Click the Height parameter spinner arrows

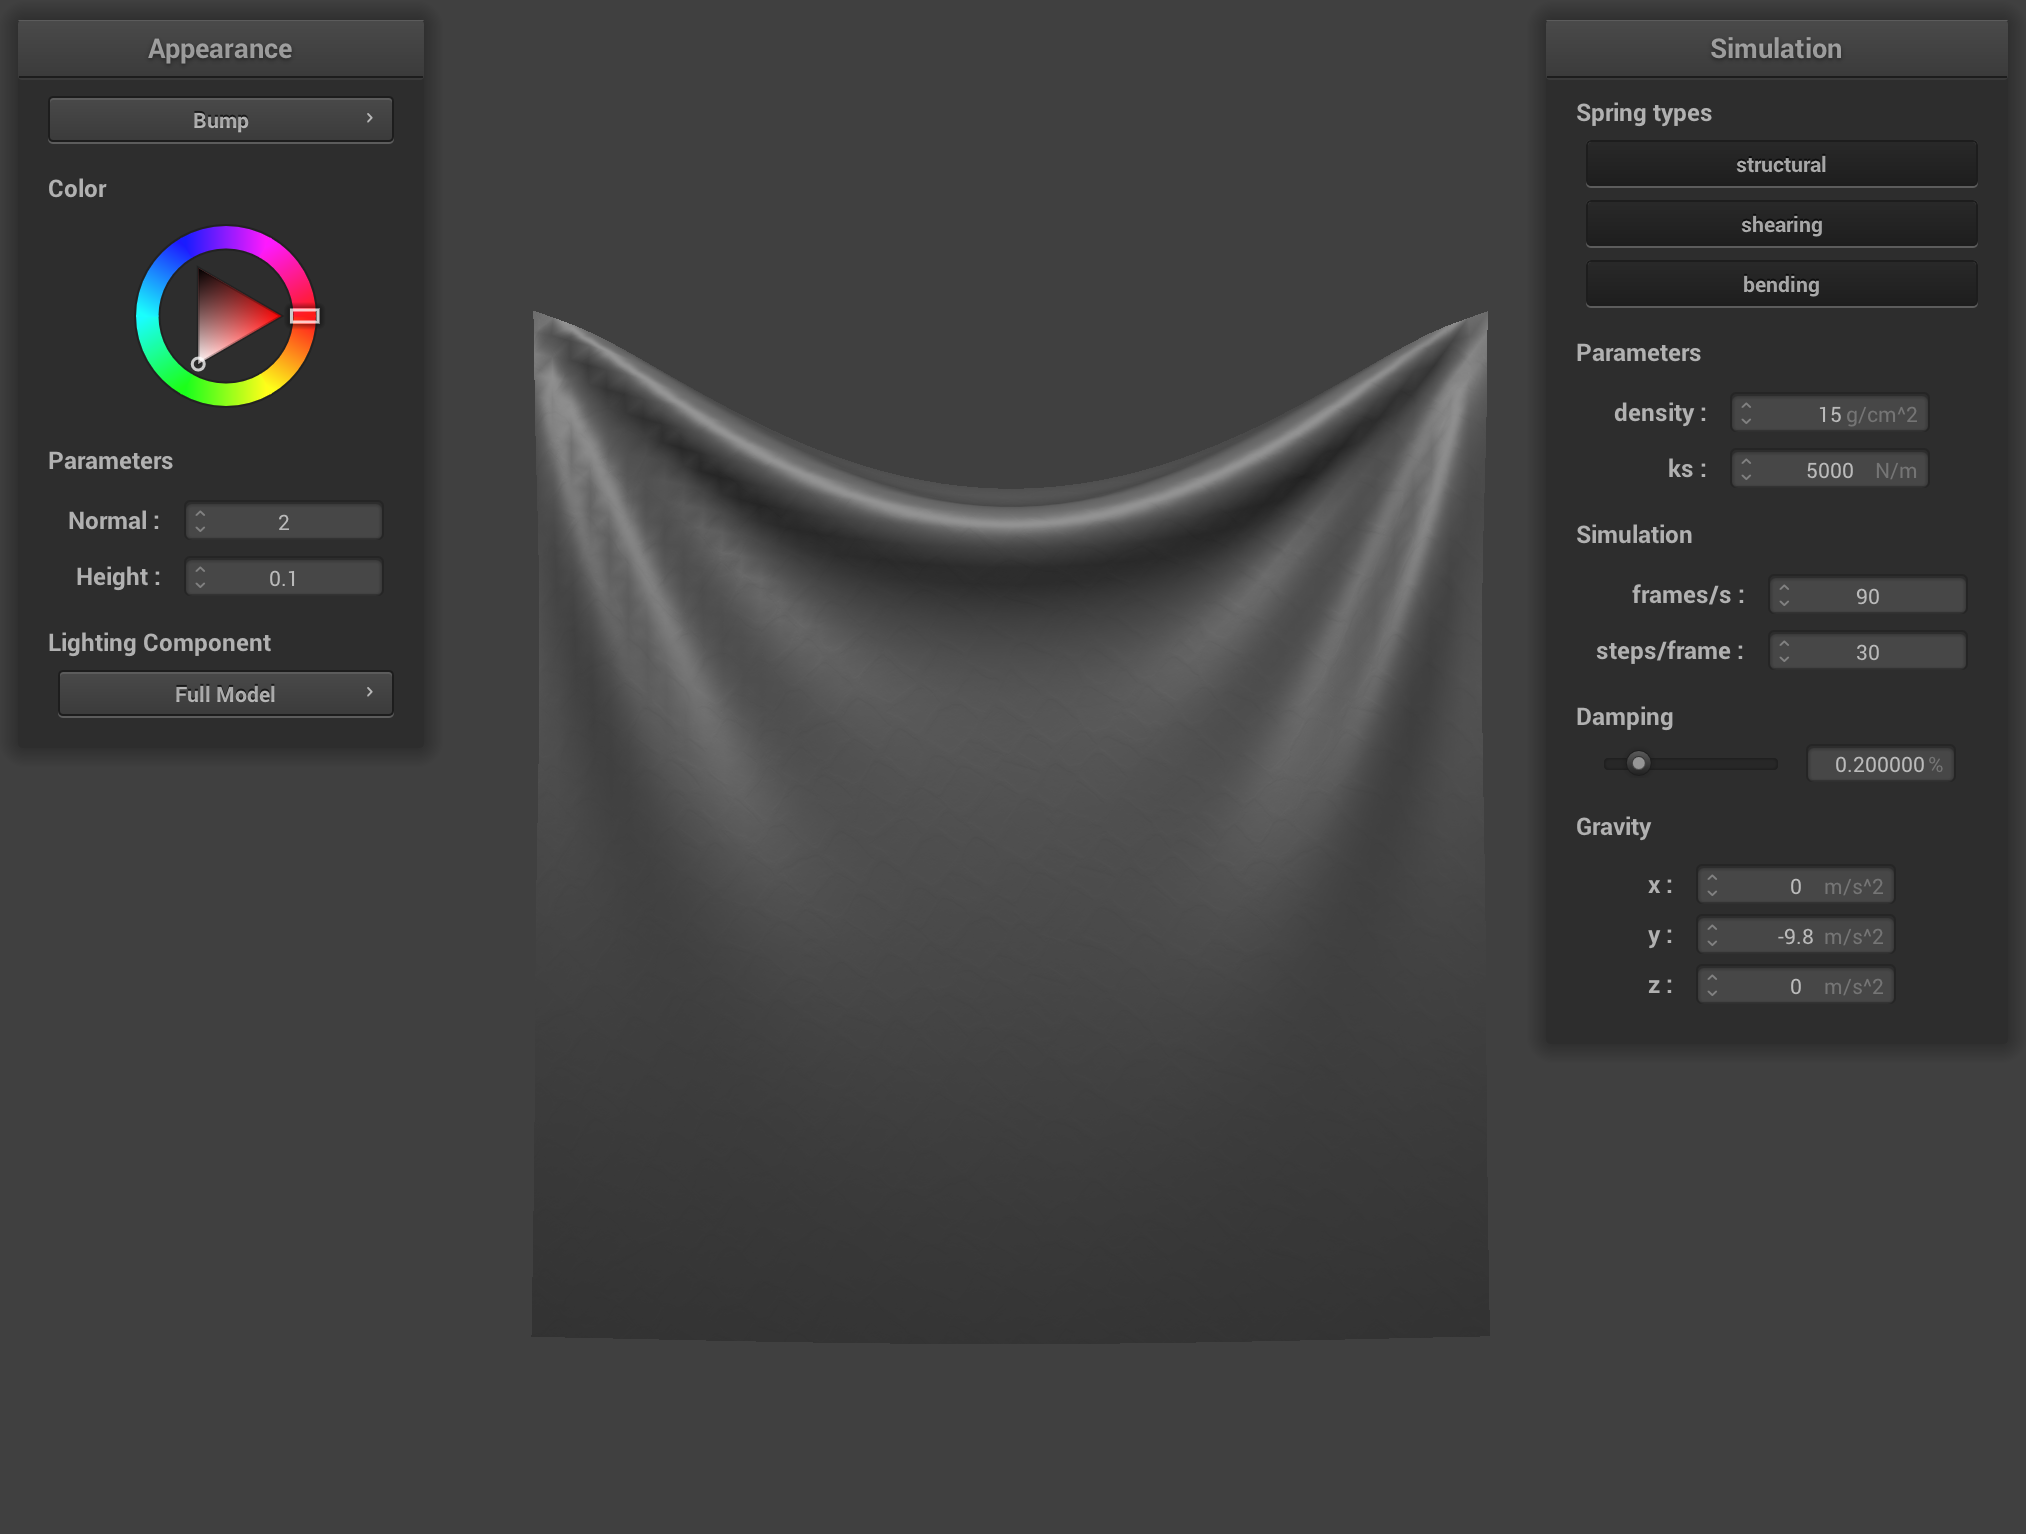click(200, 577)
